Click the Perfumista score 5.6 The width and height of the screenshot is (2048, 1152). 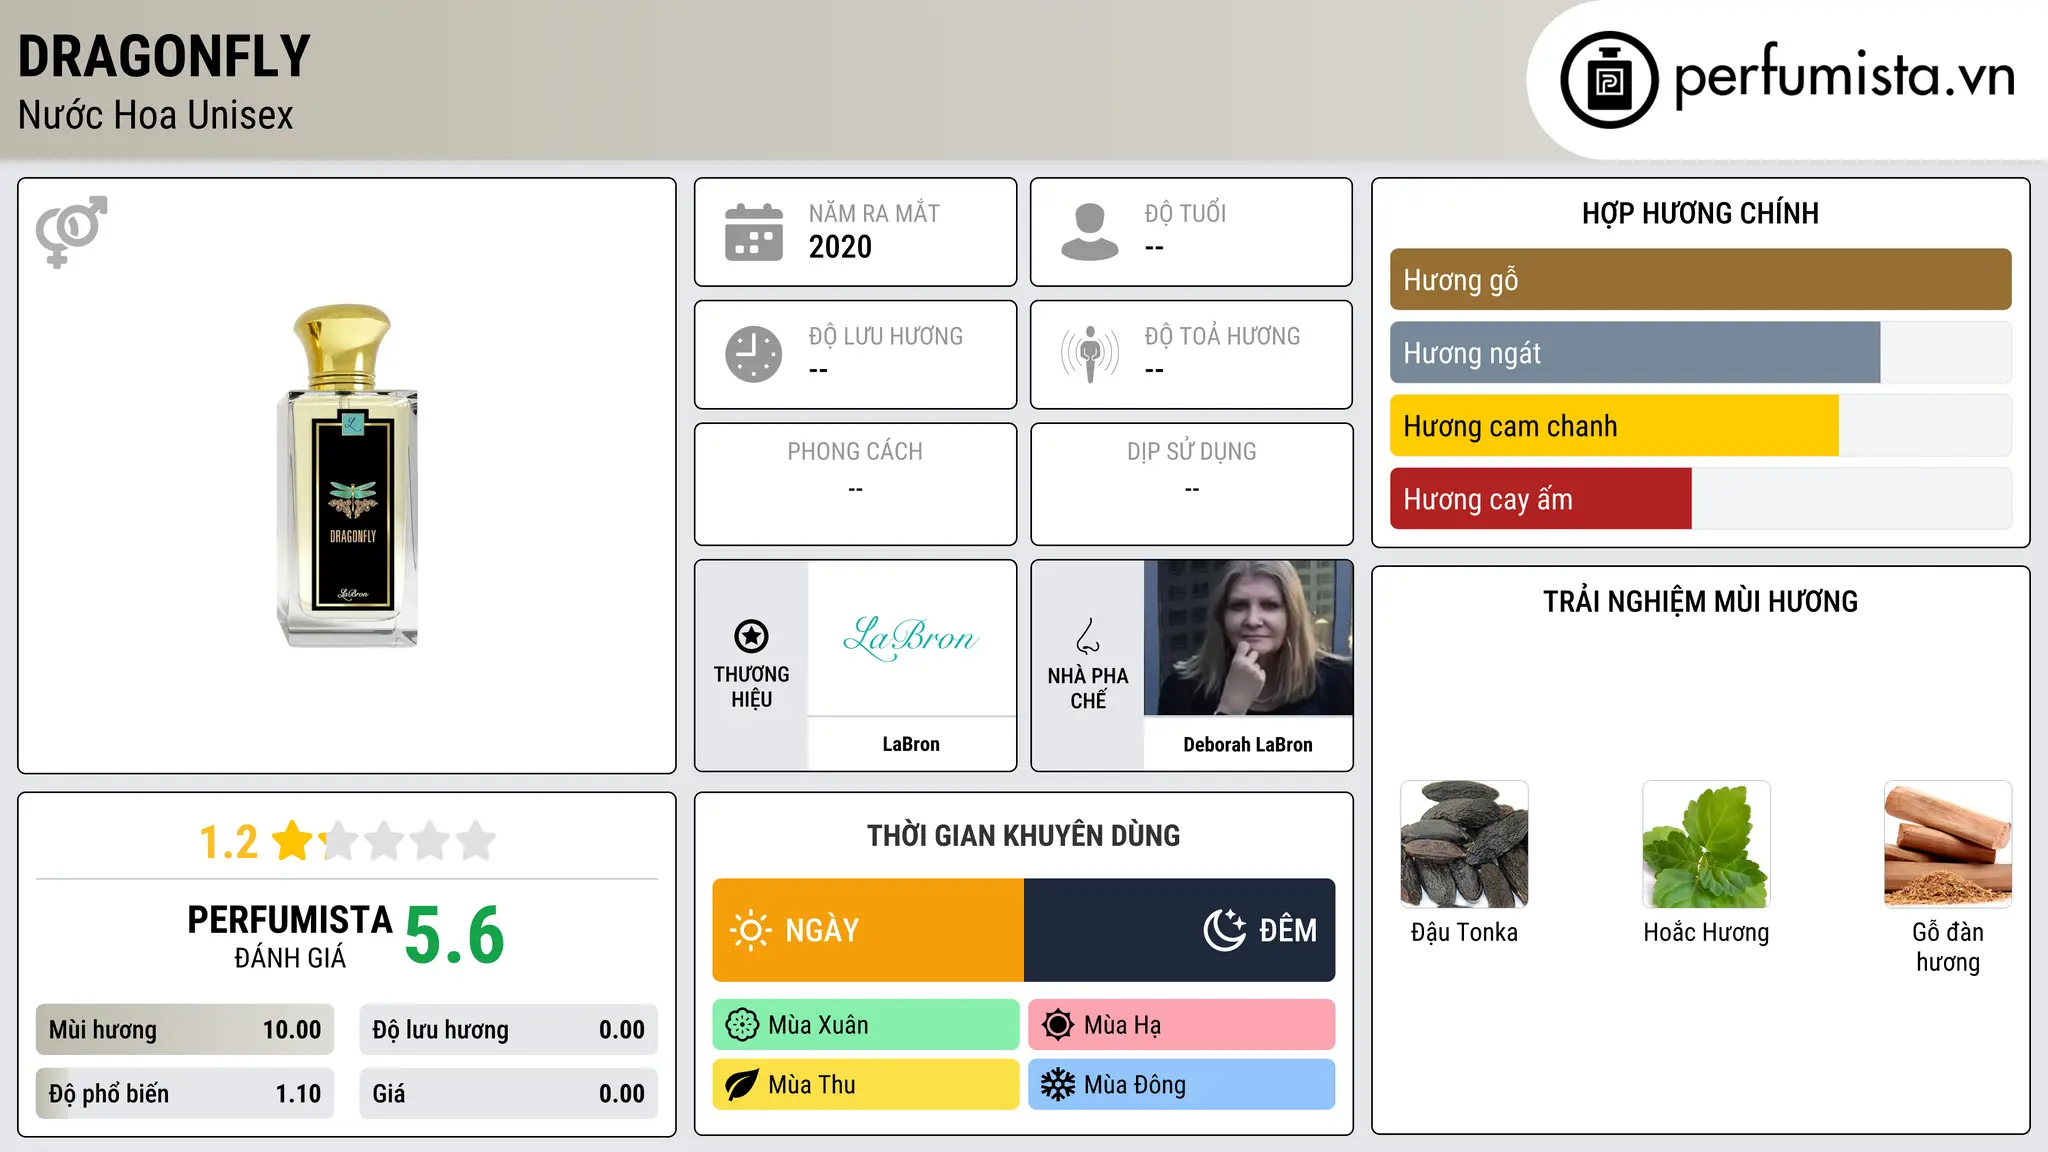click(455, 936)
